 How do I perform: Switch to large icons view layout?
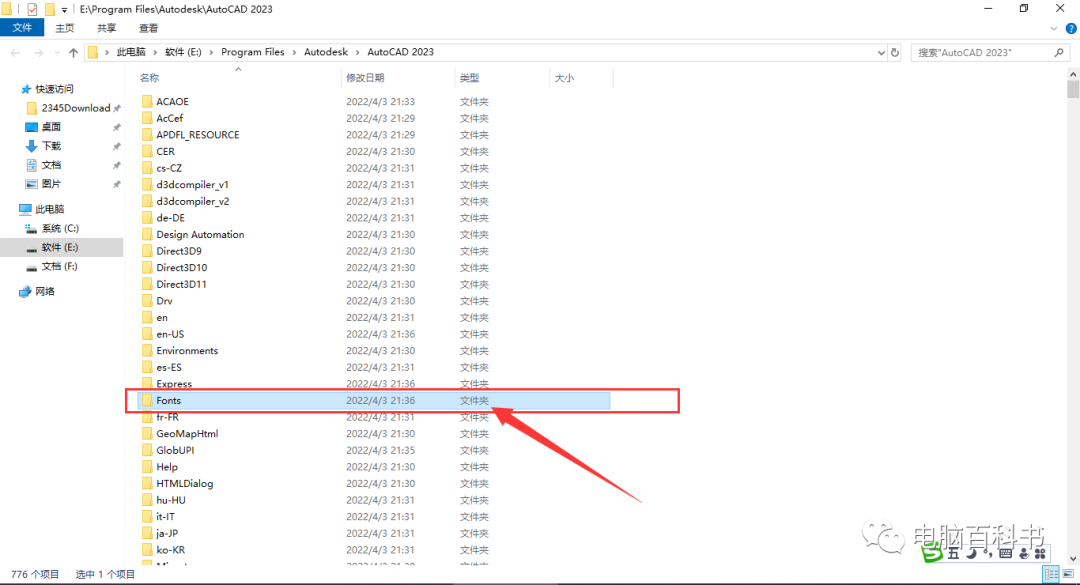(x=1068, y=574)
